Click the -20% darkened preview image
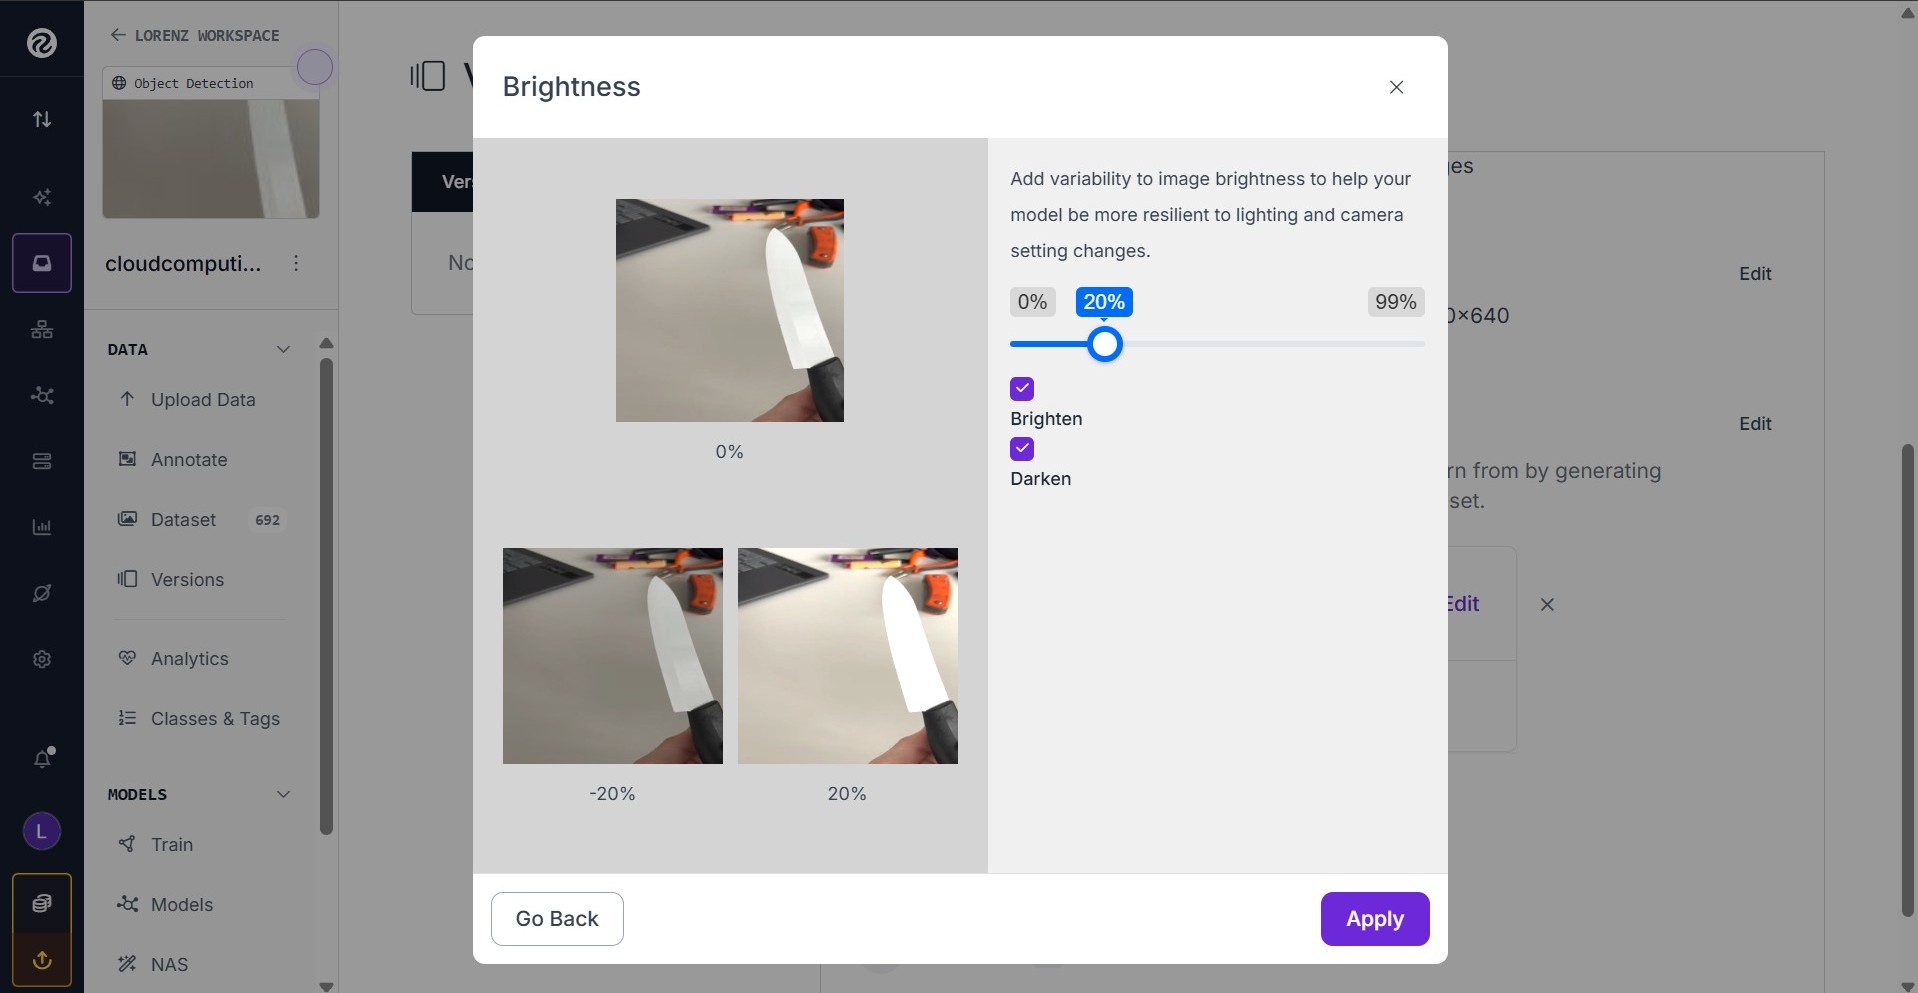This screenshot has height=993, width=1918. click(613, 656)
